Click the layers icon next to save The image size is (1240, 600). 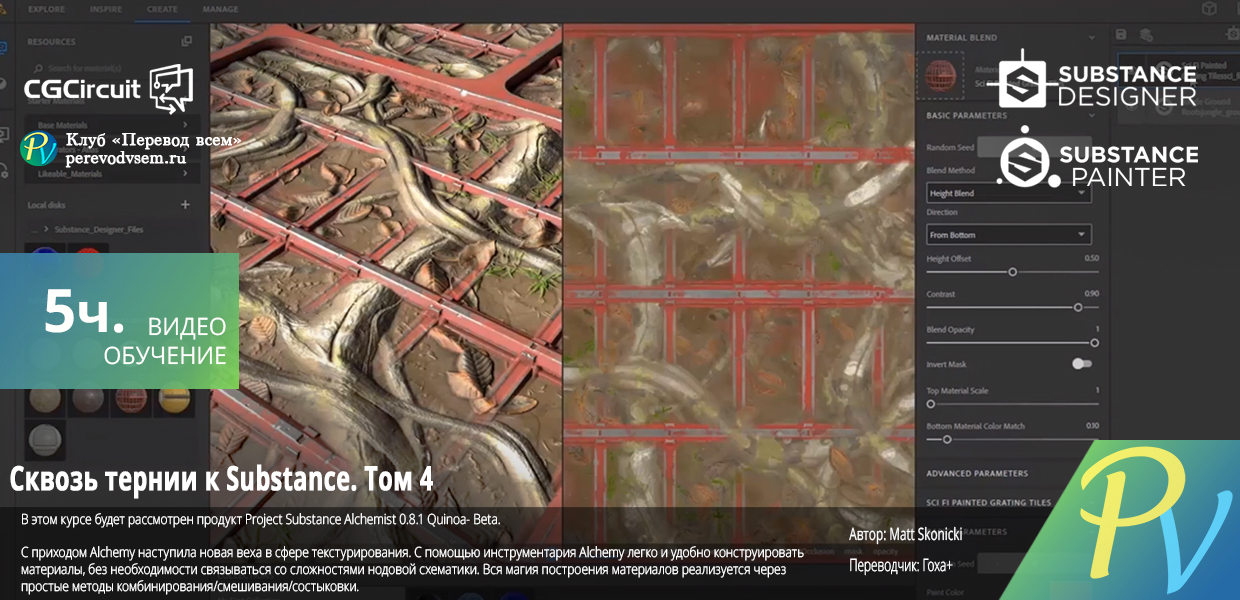(x=1144, y=34)
